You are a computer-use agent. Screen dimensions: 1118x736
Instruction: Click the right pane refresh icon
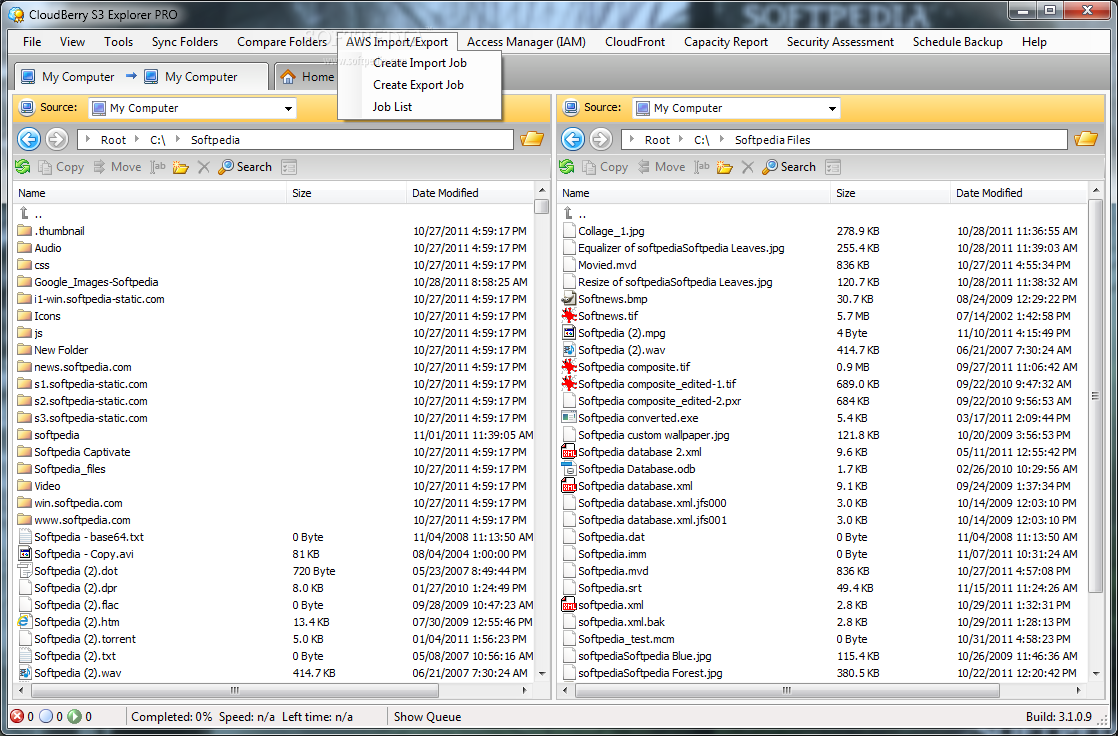coord(567,167)
